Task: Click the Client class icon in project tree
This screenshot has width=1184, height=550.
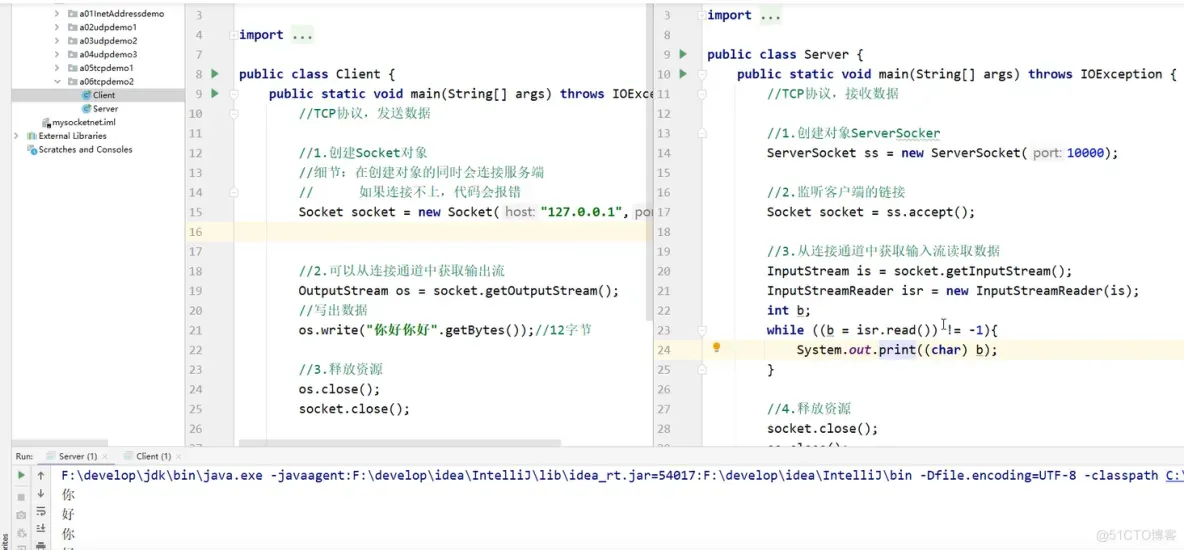Action: click(x=86, y=95)
